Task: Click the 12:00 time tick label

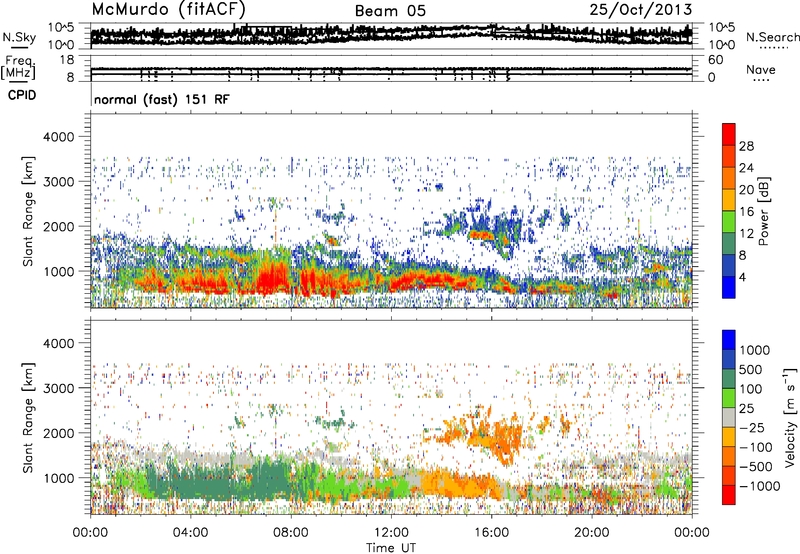Action: [391, 533]
